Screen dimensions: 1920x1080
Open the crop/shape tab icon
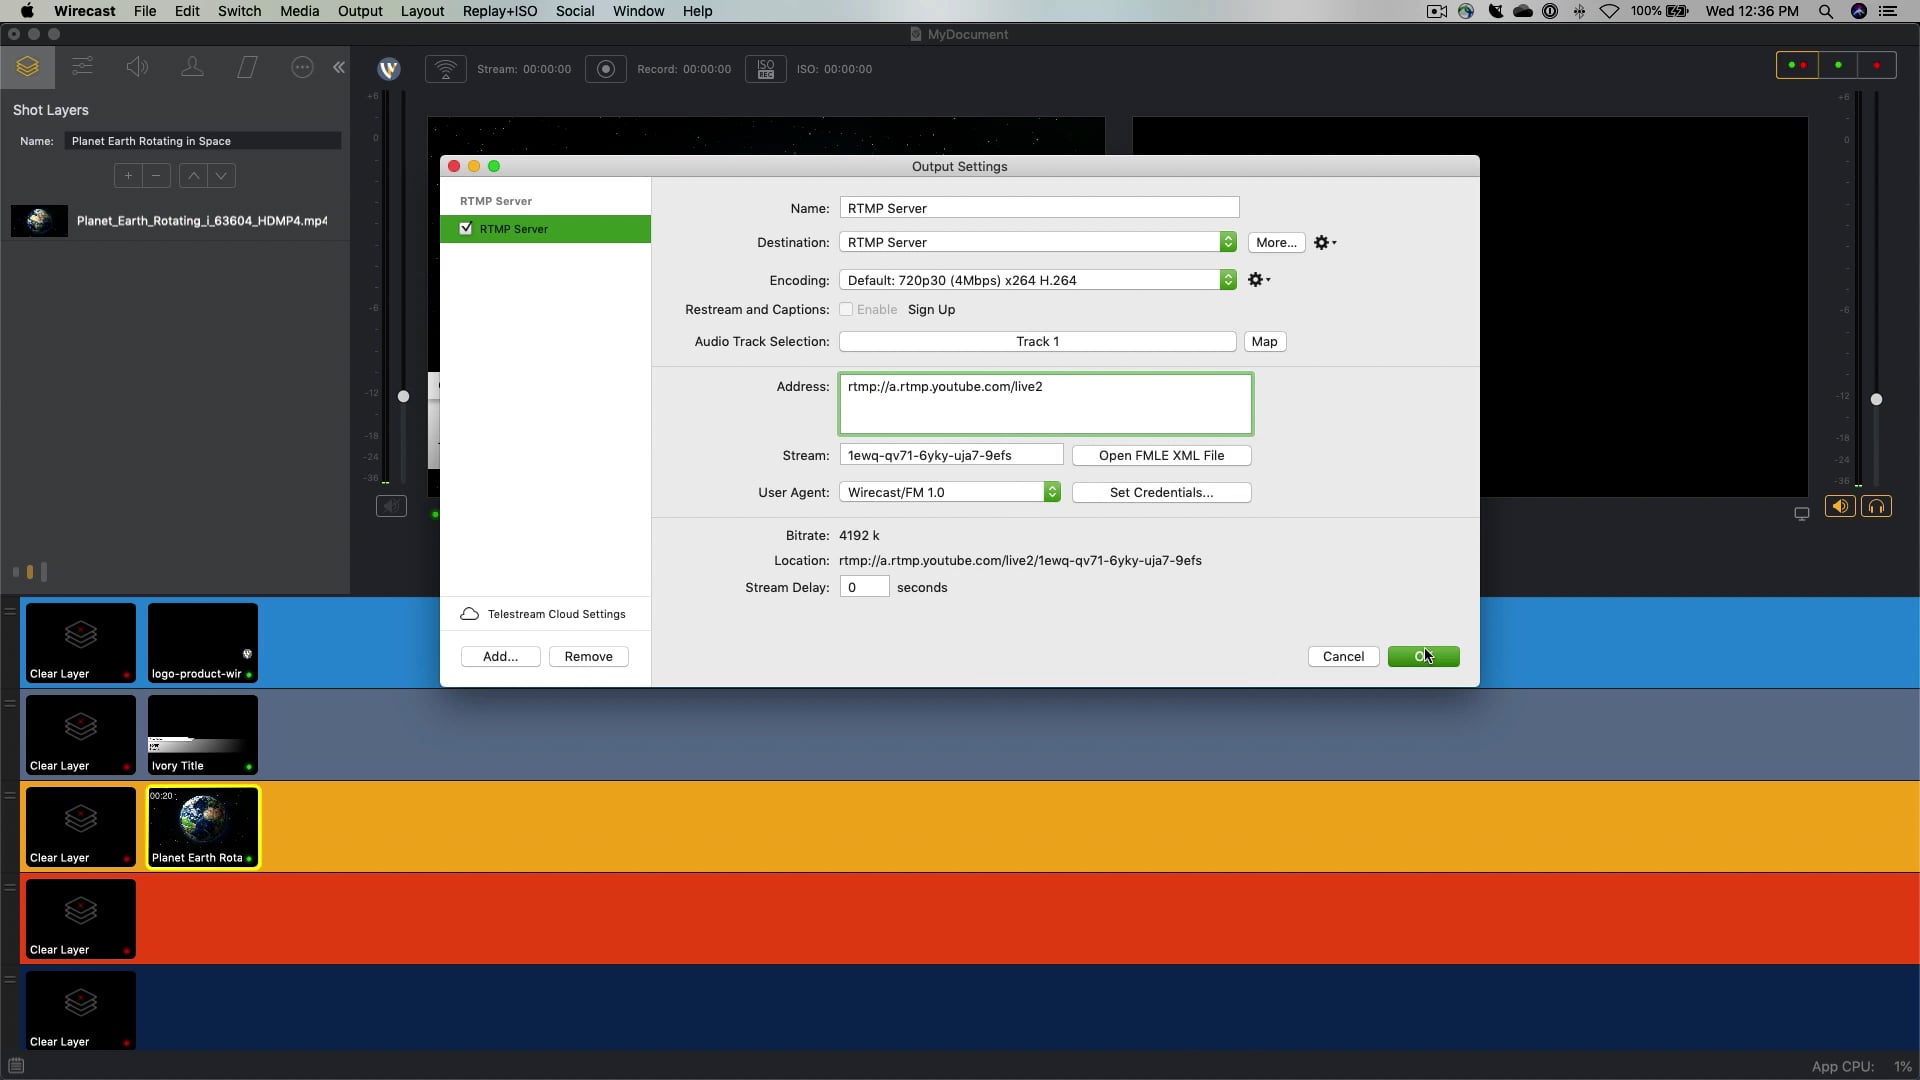(247, 67)
